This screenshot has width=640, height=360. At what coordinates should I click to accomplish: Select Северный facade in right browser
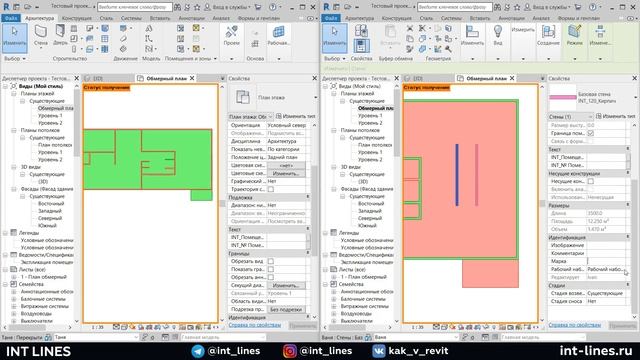[x=370, y=218]
